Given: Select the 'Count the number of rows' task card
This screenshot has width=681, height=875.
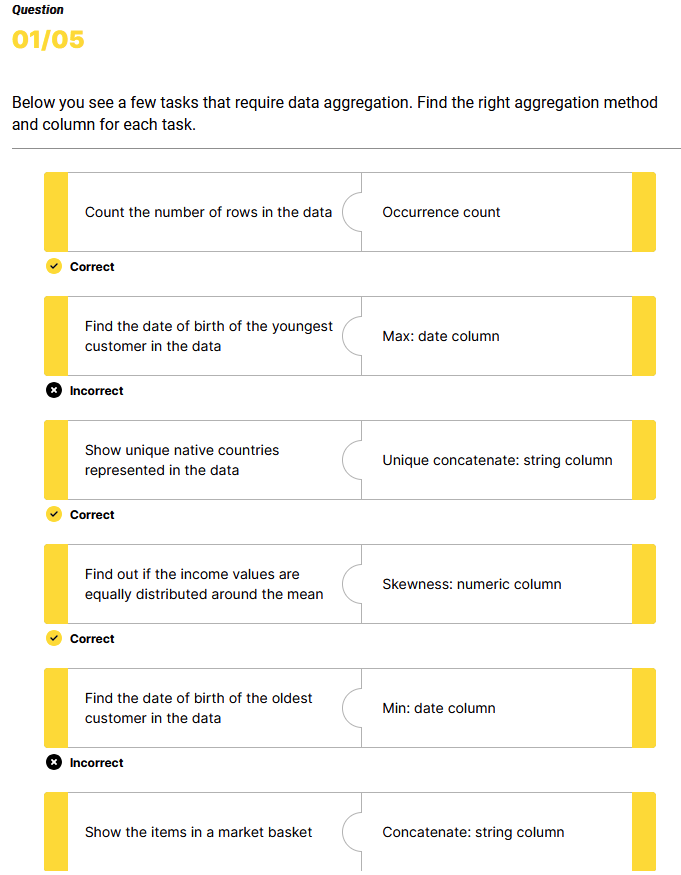Looking at the screenshot, I should coord(208,212).
